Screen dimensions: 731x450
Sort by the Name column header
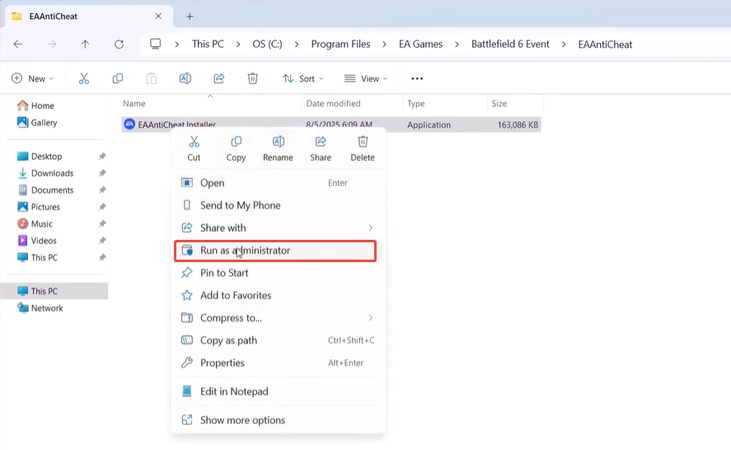[x=134, y=104]
